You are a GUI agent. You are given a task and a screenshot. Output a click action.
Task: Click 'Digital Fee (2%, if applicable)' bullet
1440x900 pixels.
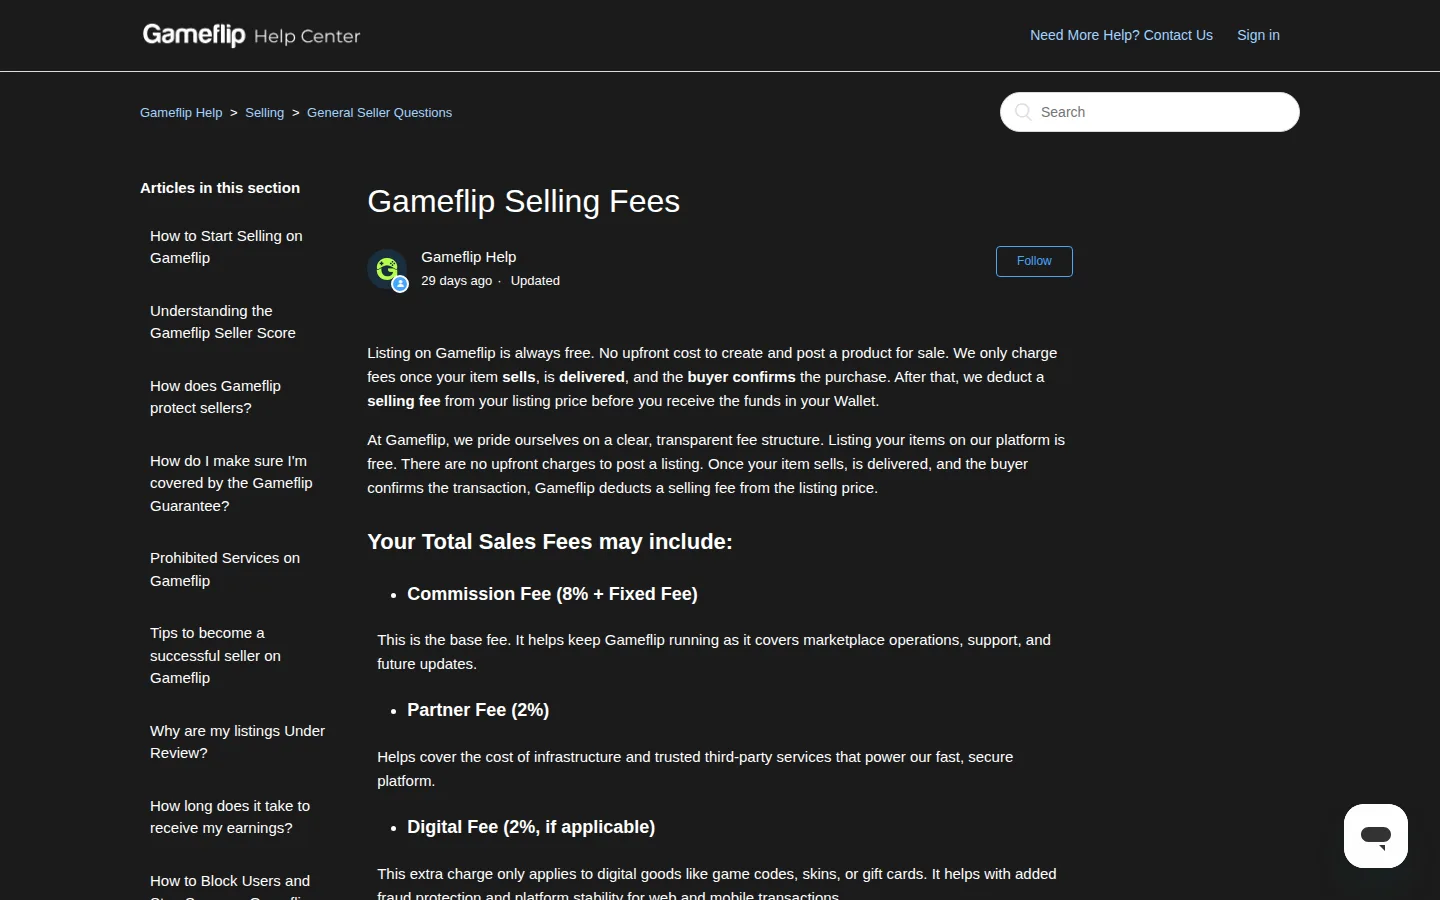(531, 827)
